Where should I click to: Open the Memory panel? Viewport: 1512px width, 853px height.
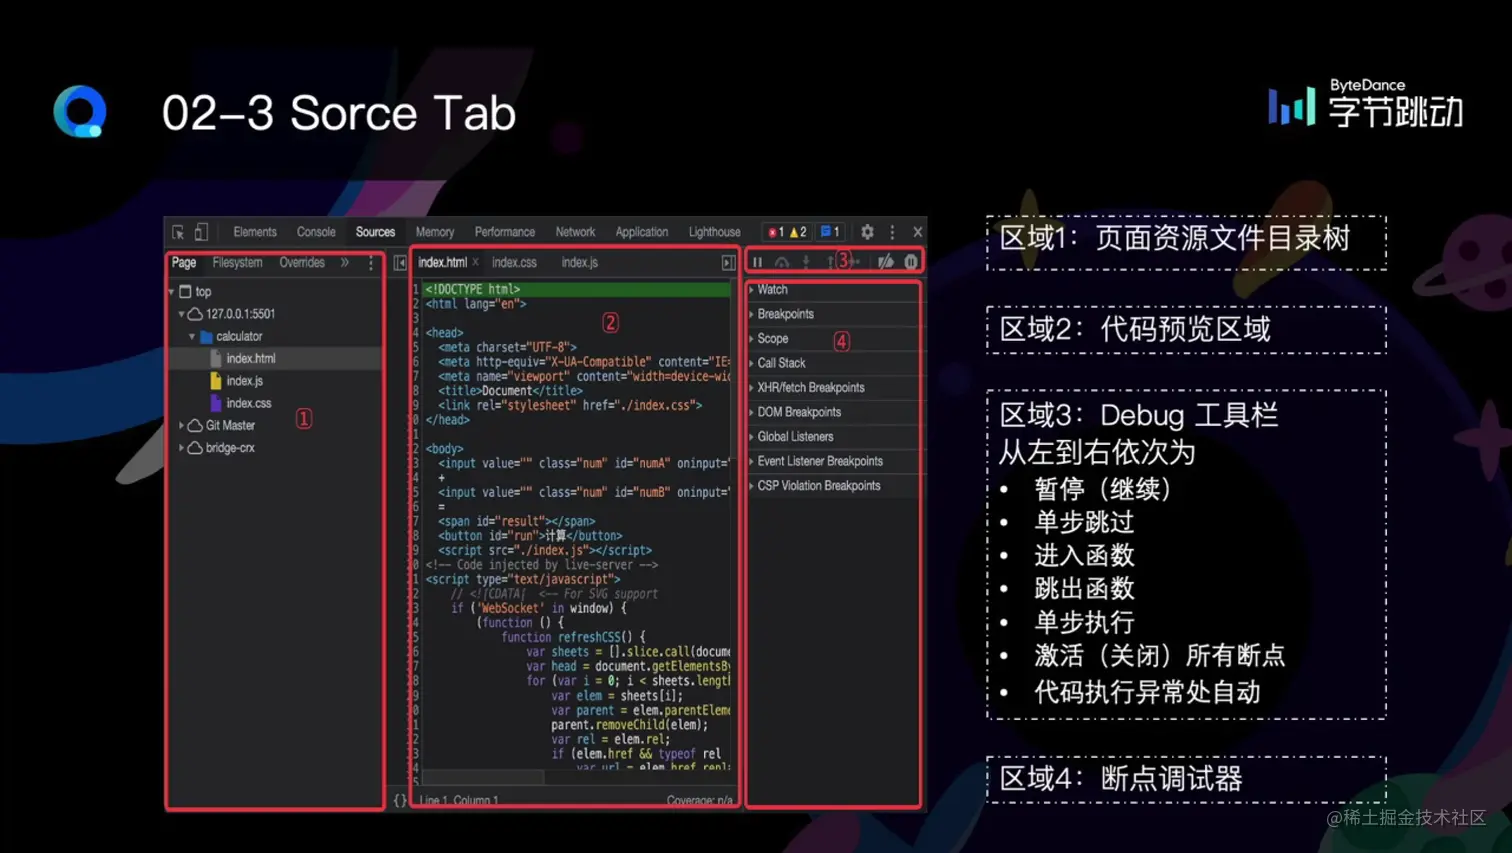click(x=435, y=232)
